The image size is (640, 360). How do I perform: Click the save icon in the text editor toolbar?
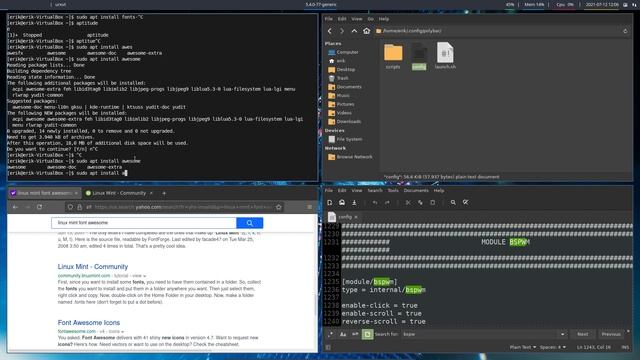(x=354, y=202)
